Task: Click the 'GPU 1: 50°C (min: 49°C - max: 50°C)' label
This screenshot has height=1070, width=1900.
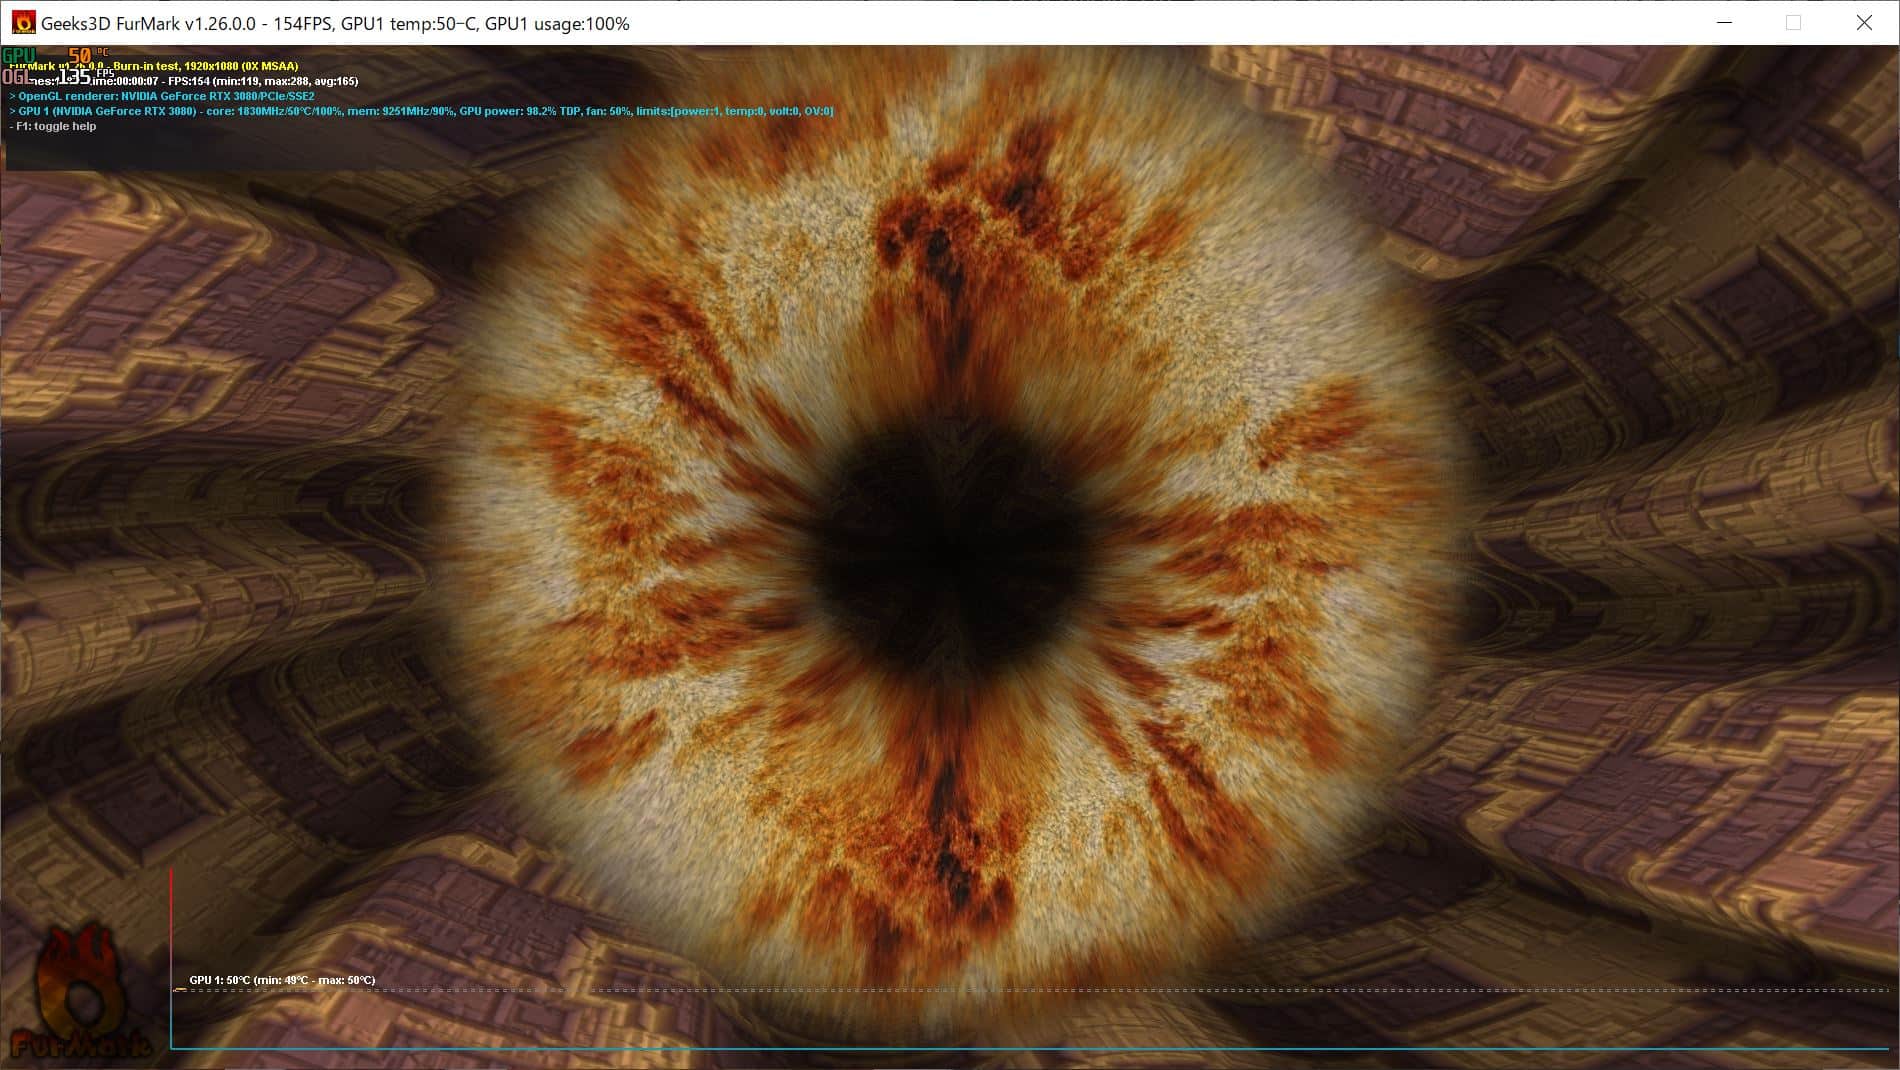Action: point(282,980)
